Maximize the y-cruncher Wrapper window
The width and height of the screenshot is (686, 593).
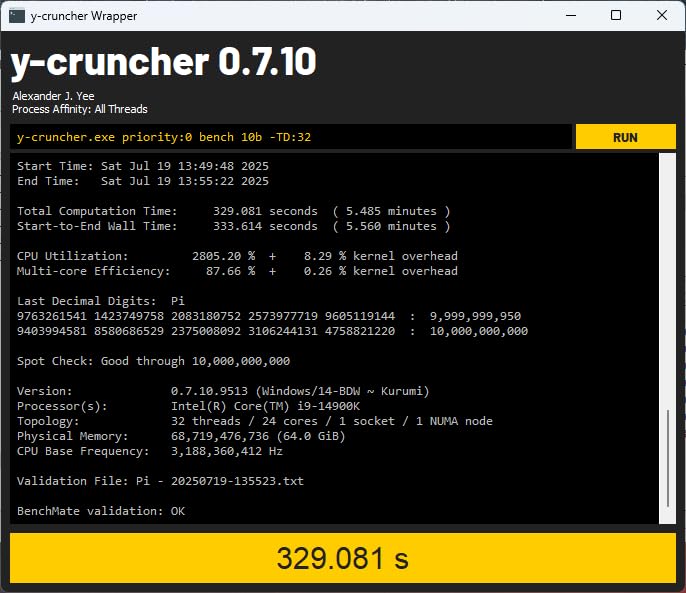tap(616, 15)
